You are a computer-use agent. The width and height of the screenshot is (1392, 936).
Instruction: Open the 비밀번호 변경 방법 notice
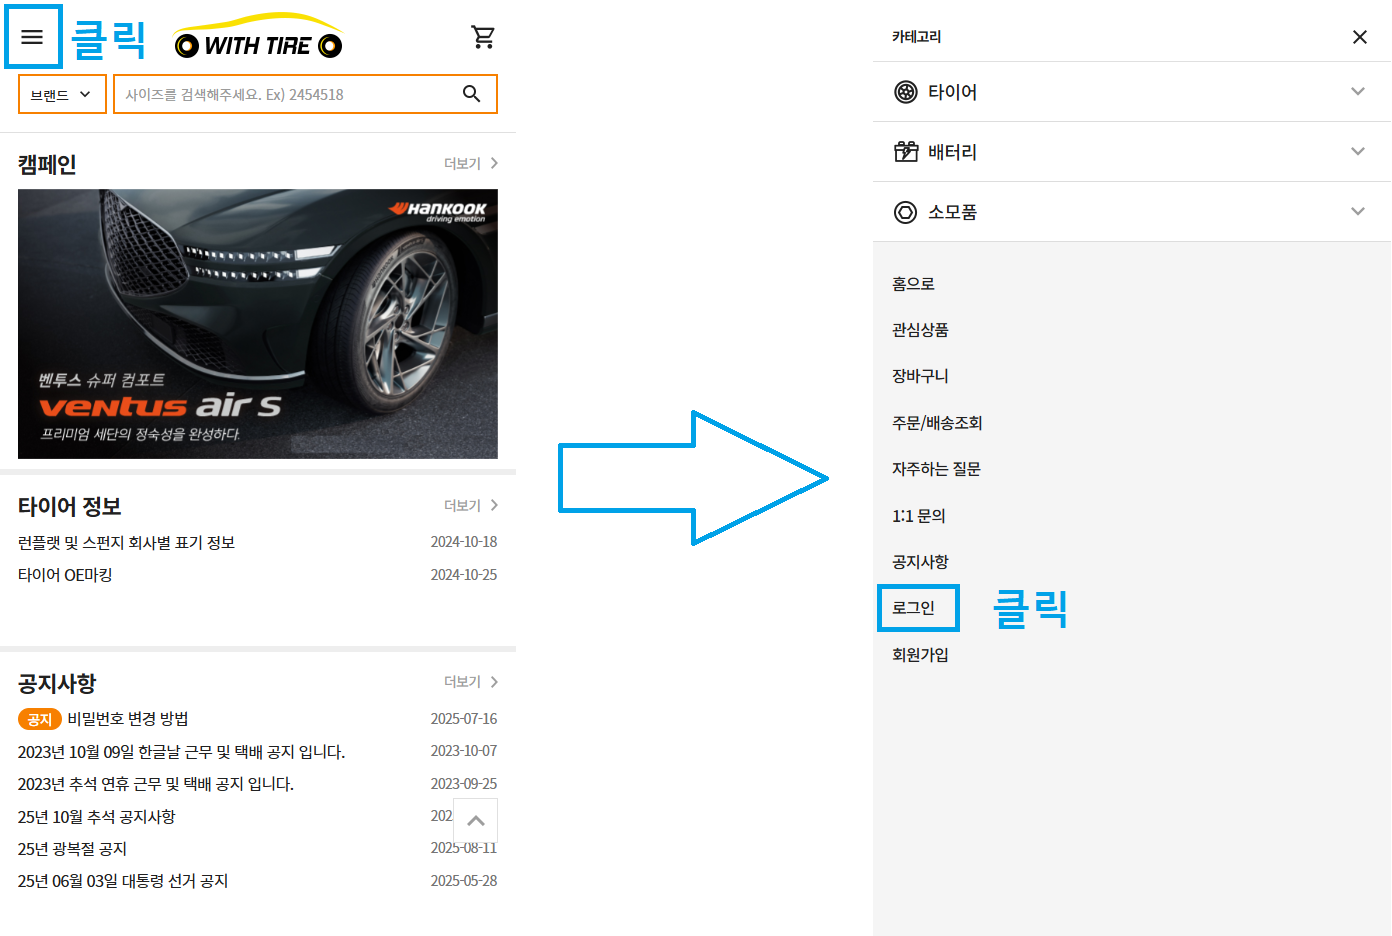128,719
